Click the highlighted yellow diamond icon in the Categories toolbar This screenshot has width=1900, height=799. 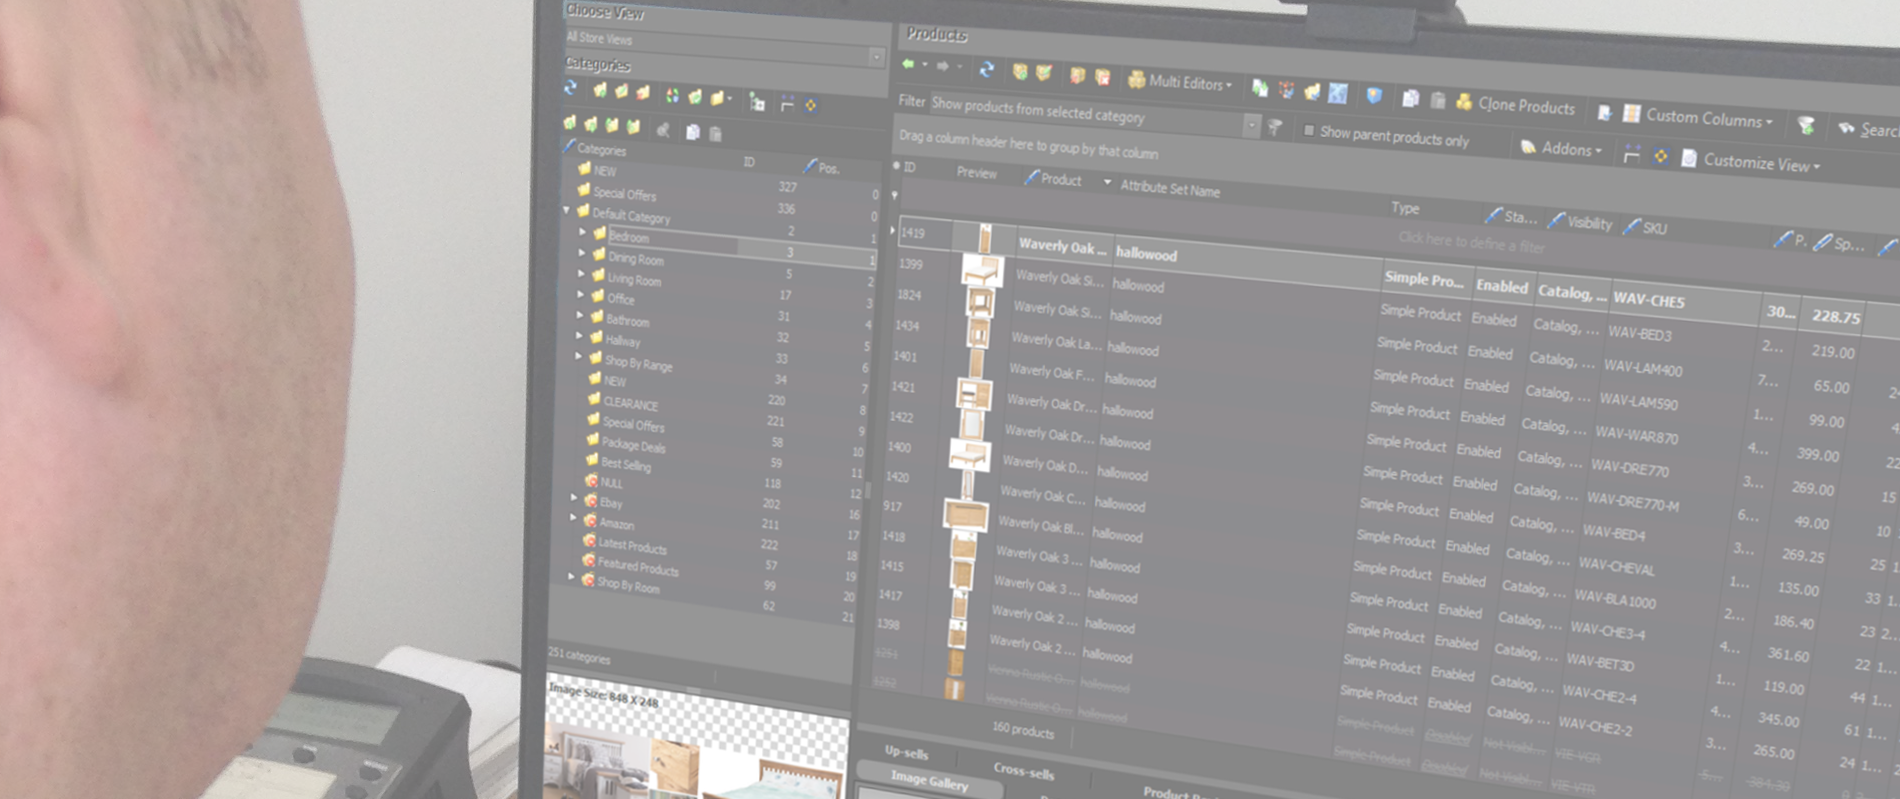(x=810, y=105)
